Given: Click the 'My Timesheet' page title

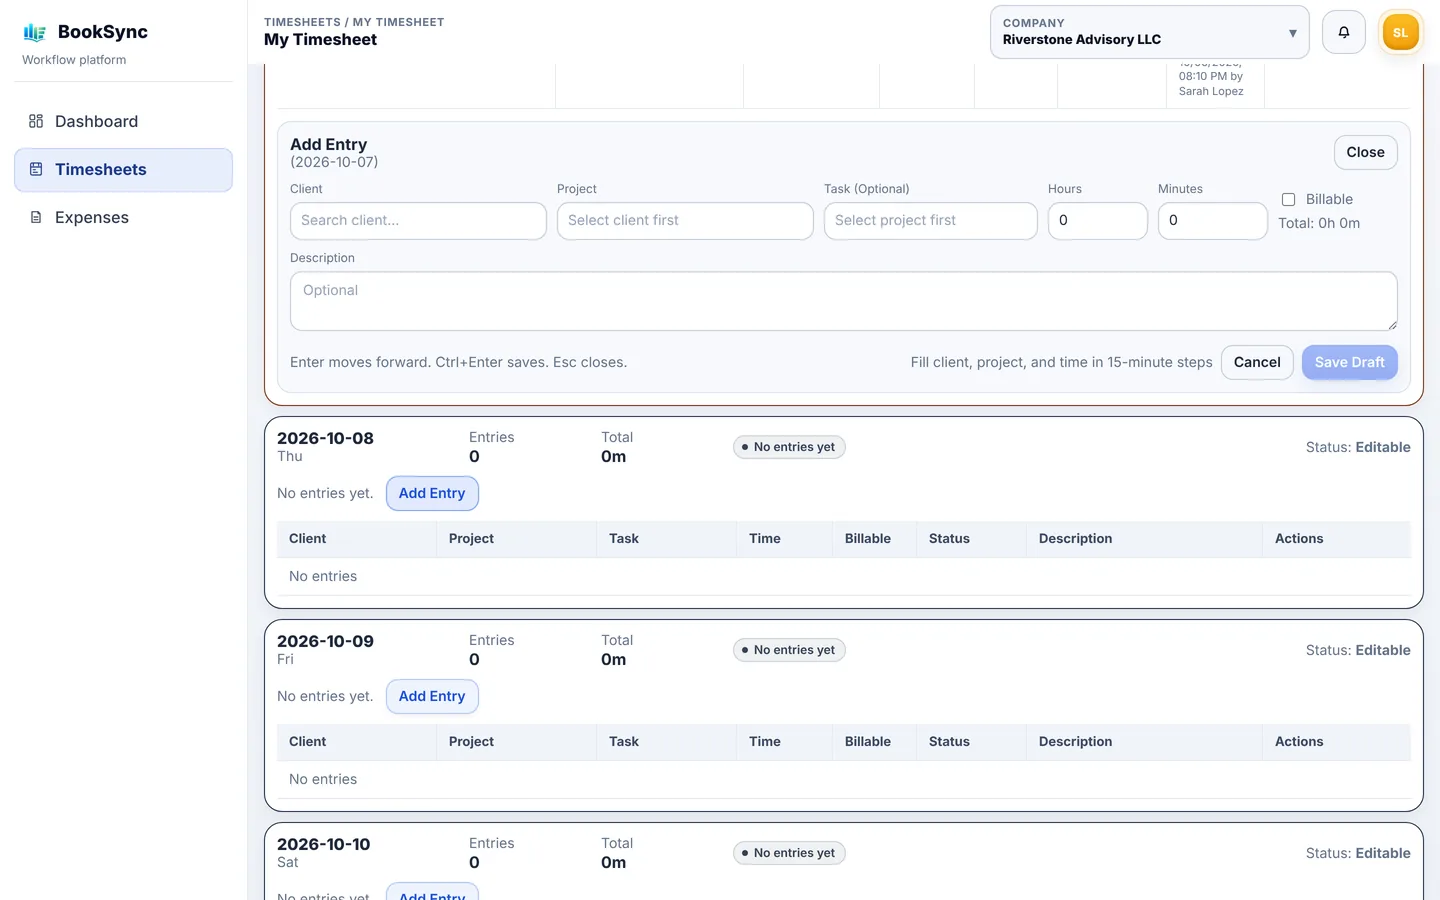Looking at the screenshot, I should pos(320,40).
